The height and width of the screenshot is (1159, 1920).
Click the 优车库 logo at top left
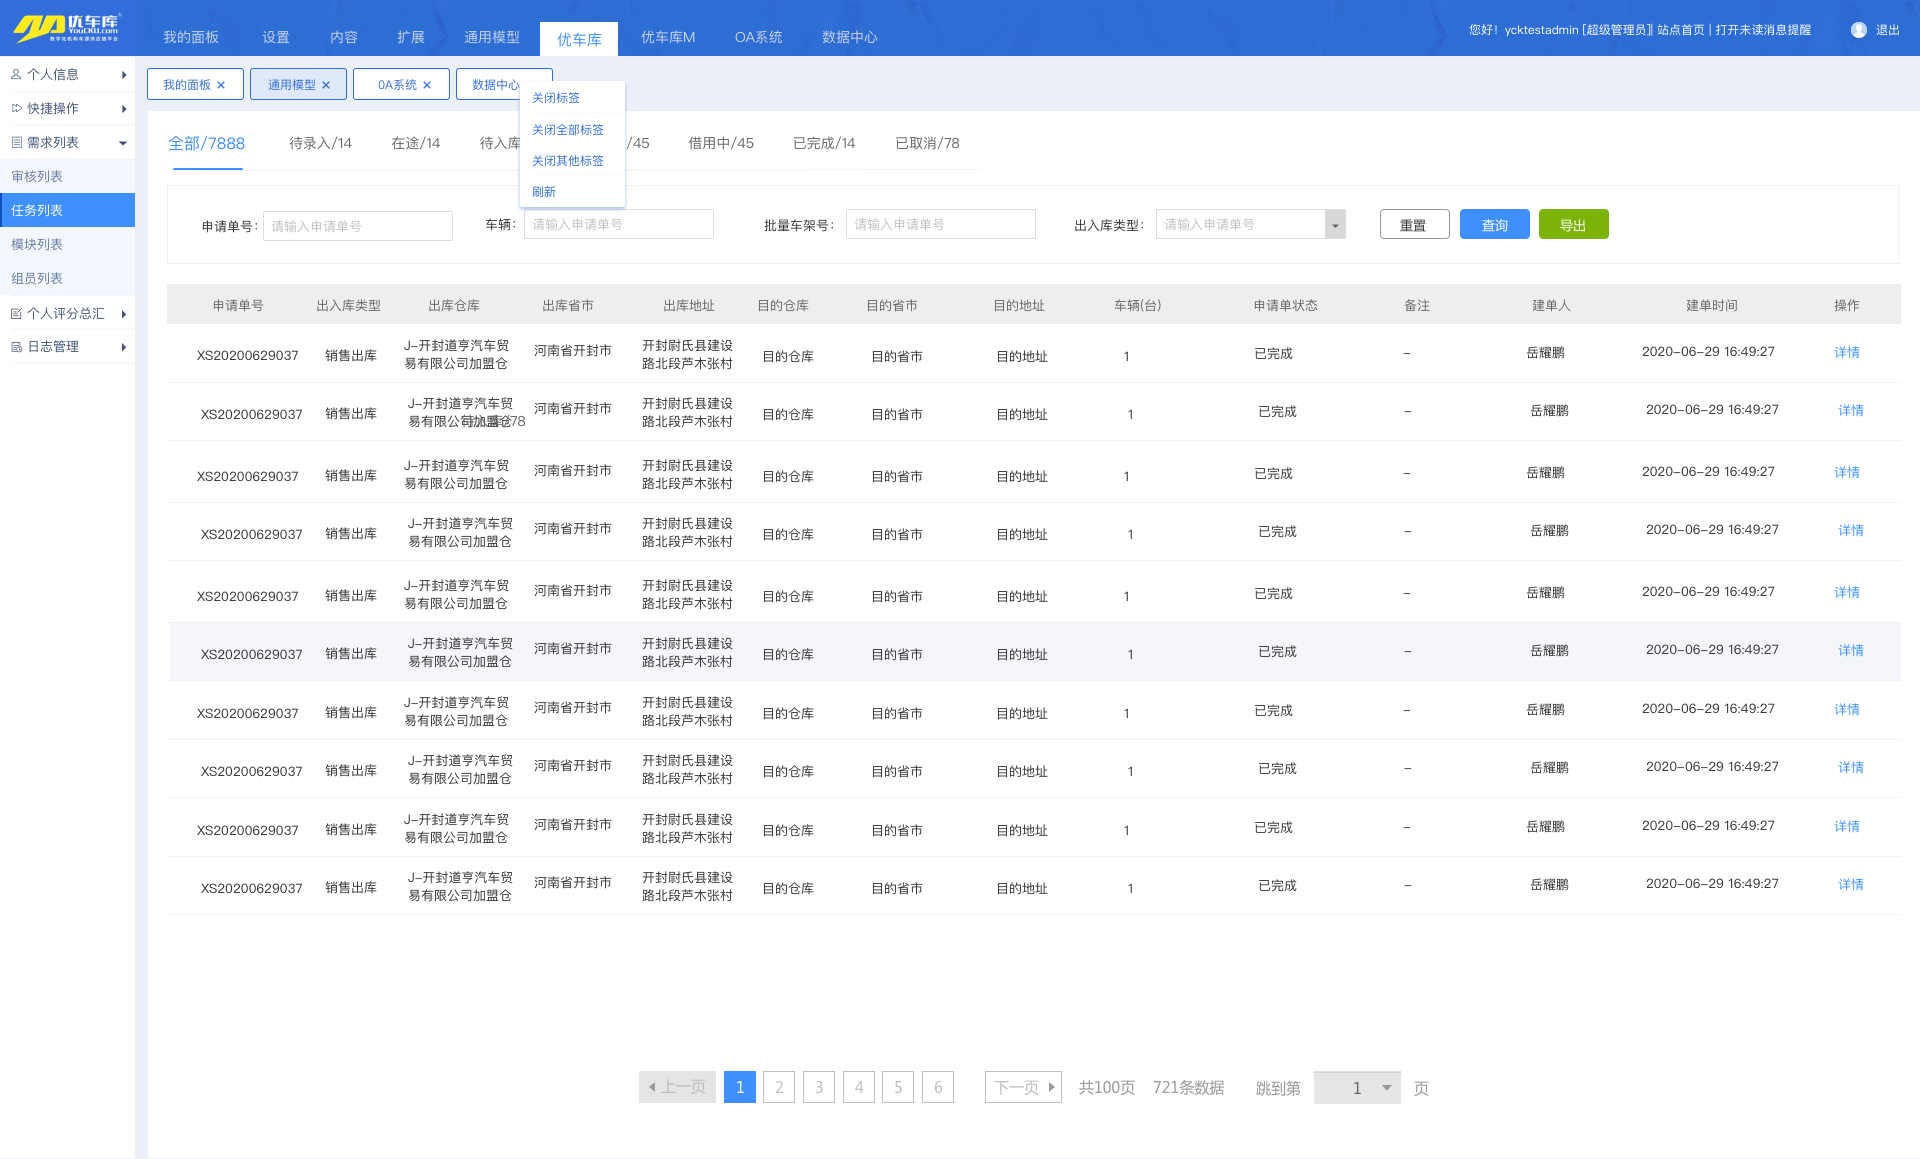click(67, 27)
